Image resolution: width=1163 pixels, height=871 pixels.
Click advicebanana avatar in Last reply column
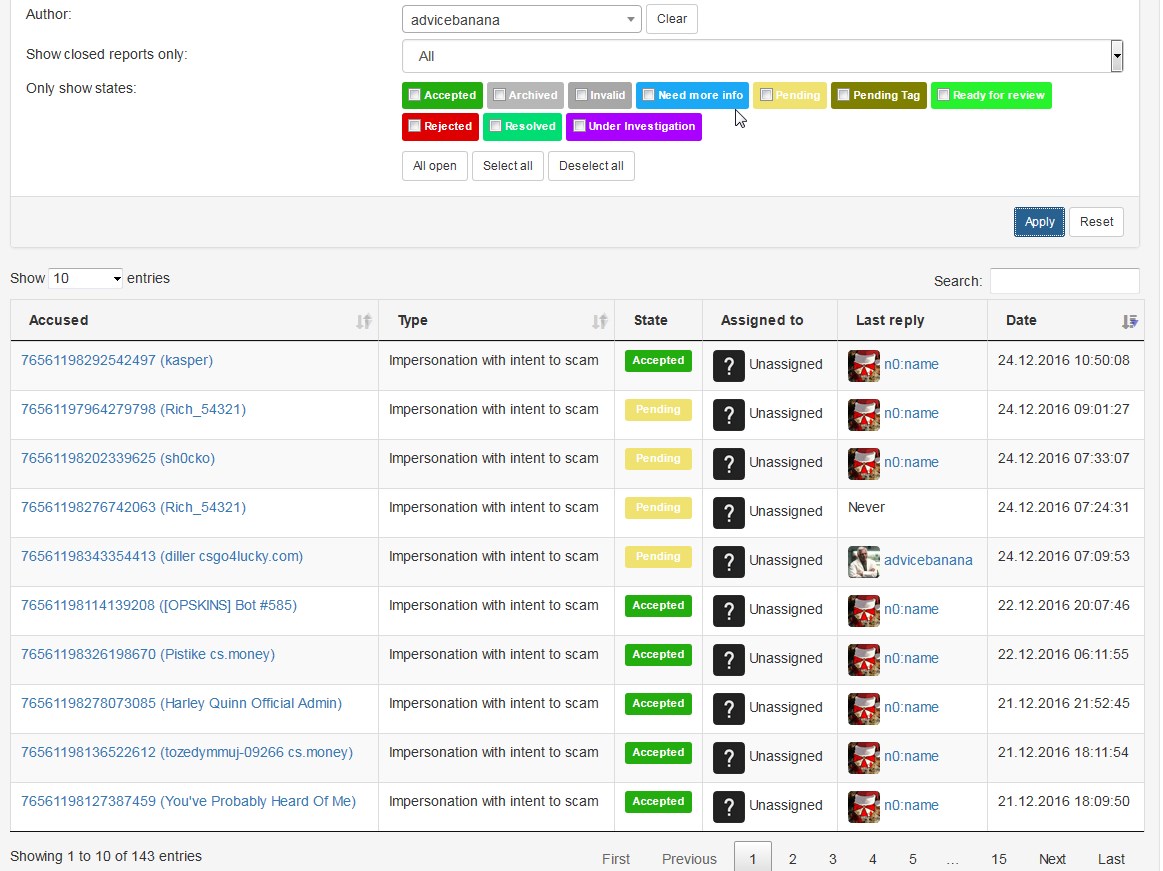863,561
